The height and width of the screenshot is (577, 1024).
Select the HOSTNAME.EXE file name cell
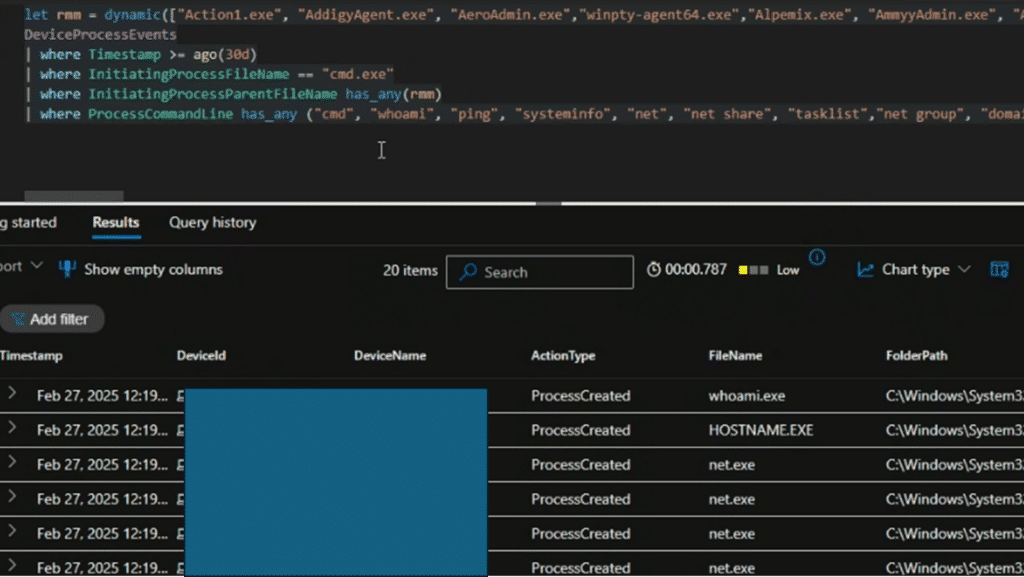[761, 431]
